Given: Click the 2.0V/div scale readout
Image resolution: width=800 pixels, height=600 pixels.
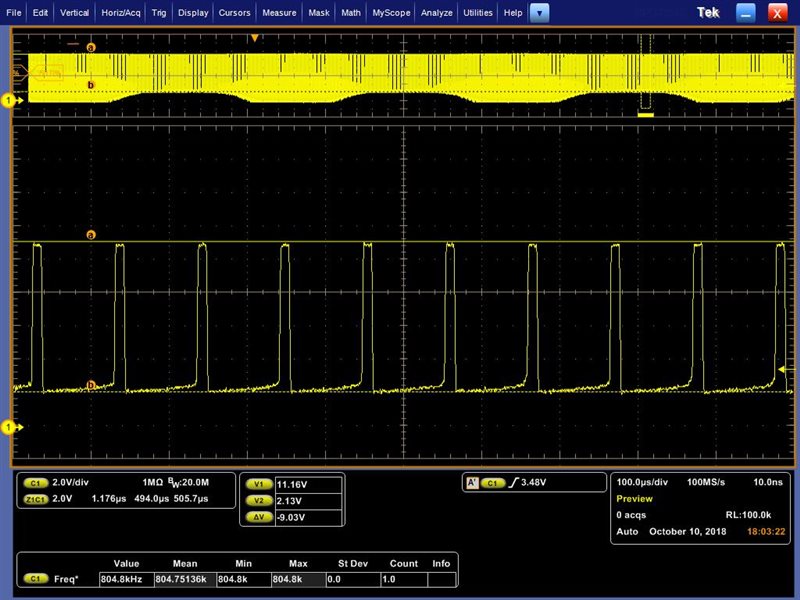Looking at the screenshot, I should (70, 482).
